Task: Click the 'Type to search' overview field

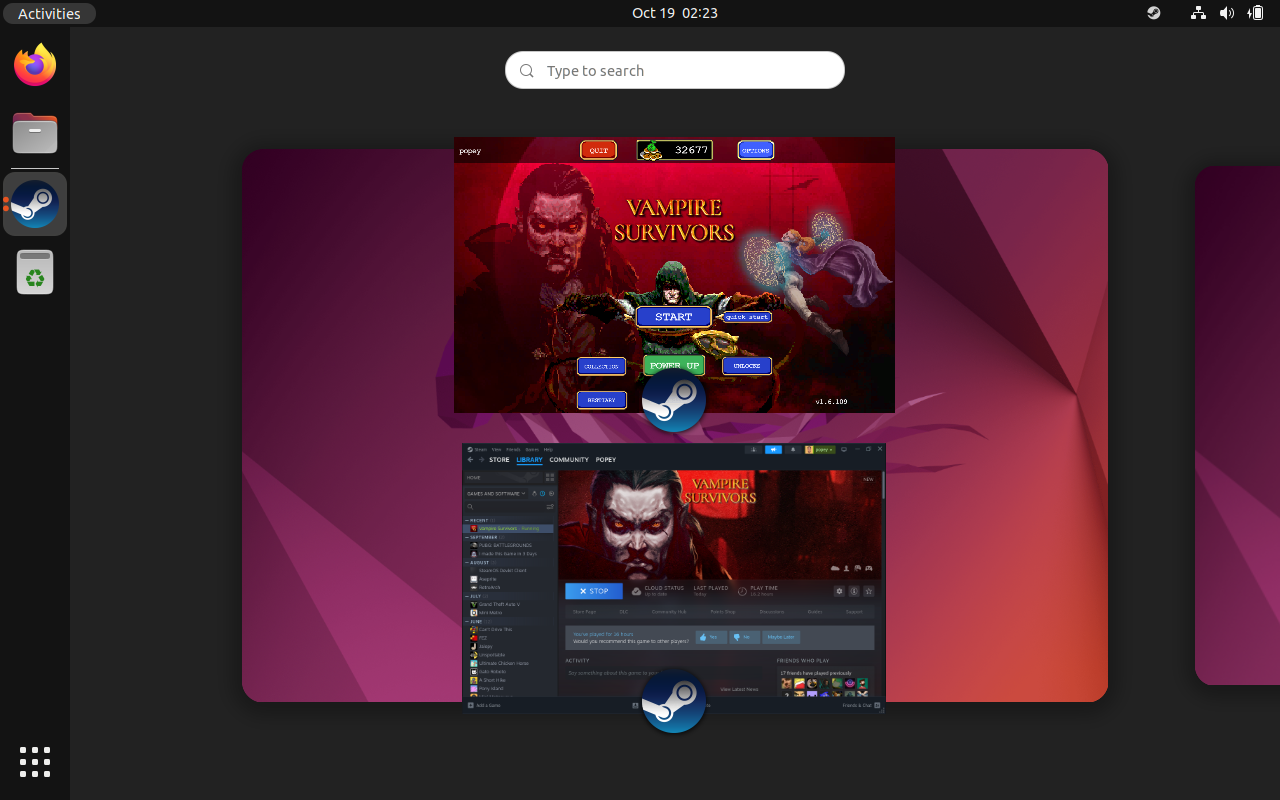Action: point(675,70)
